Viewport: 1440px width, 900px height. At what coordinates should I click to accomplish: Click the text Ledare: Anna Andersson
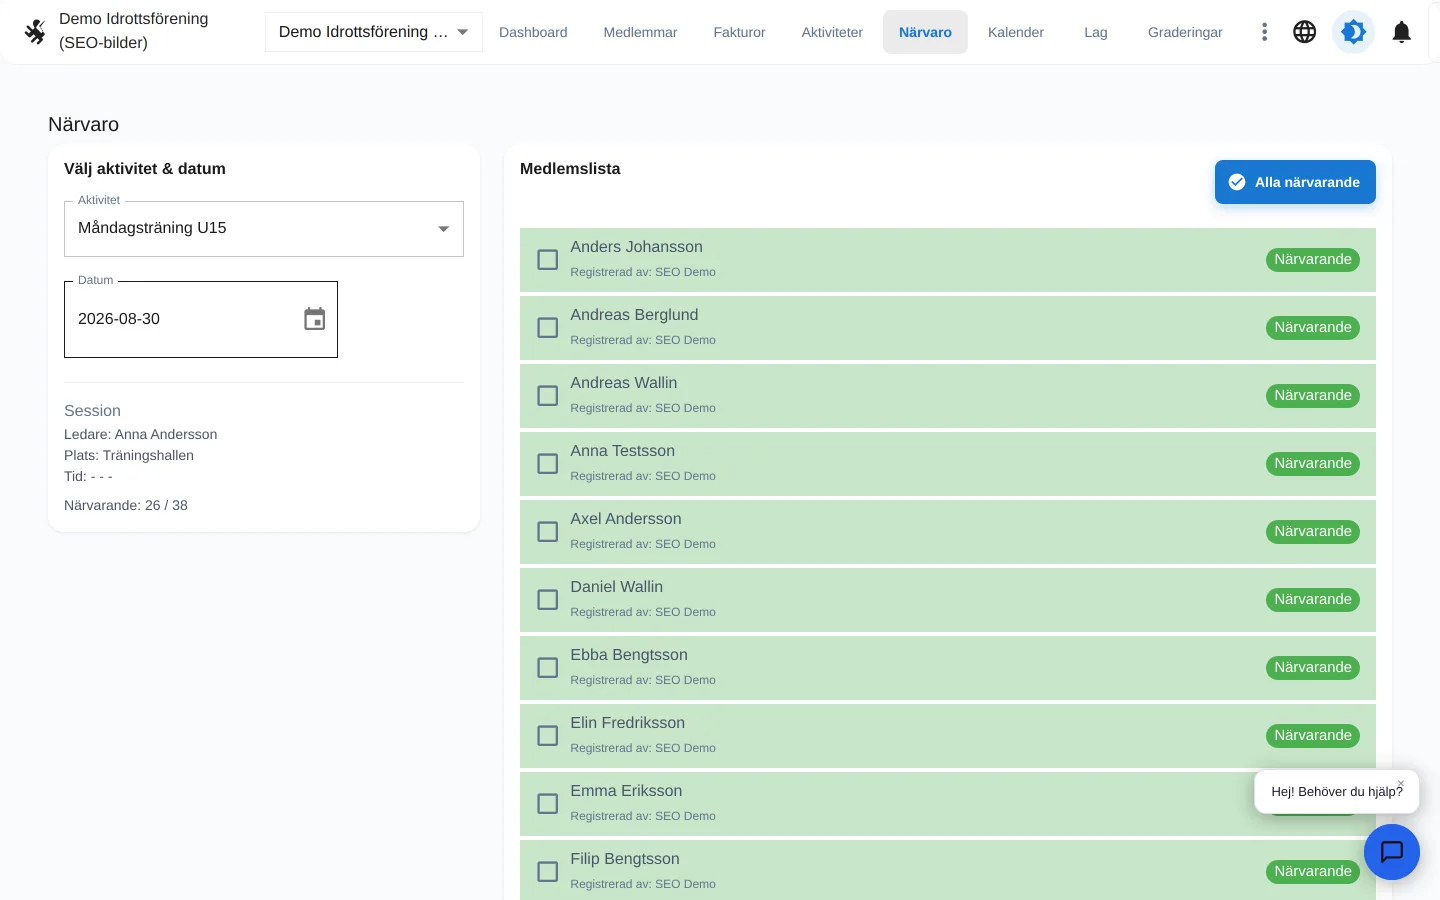point(141,435)
